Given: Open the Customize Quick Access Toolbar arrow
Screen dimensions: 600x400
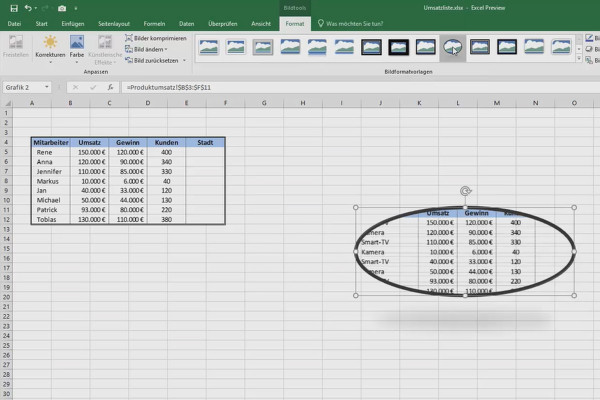Looking at the screenshot, I should pyautogui.click(x=76, y=8).
